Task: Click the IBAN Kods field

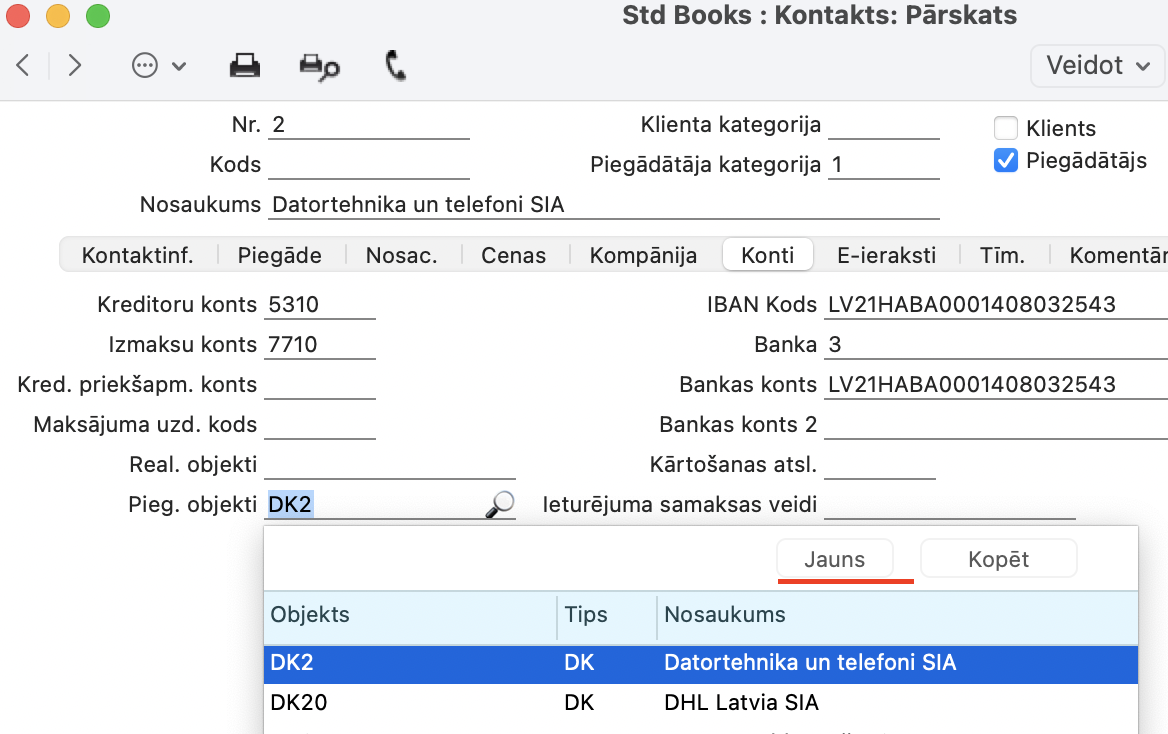Action: tap(995, 305)
